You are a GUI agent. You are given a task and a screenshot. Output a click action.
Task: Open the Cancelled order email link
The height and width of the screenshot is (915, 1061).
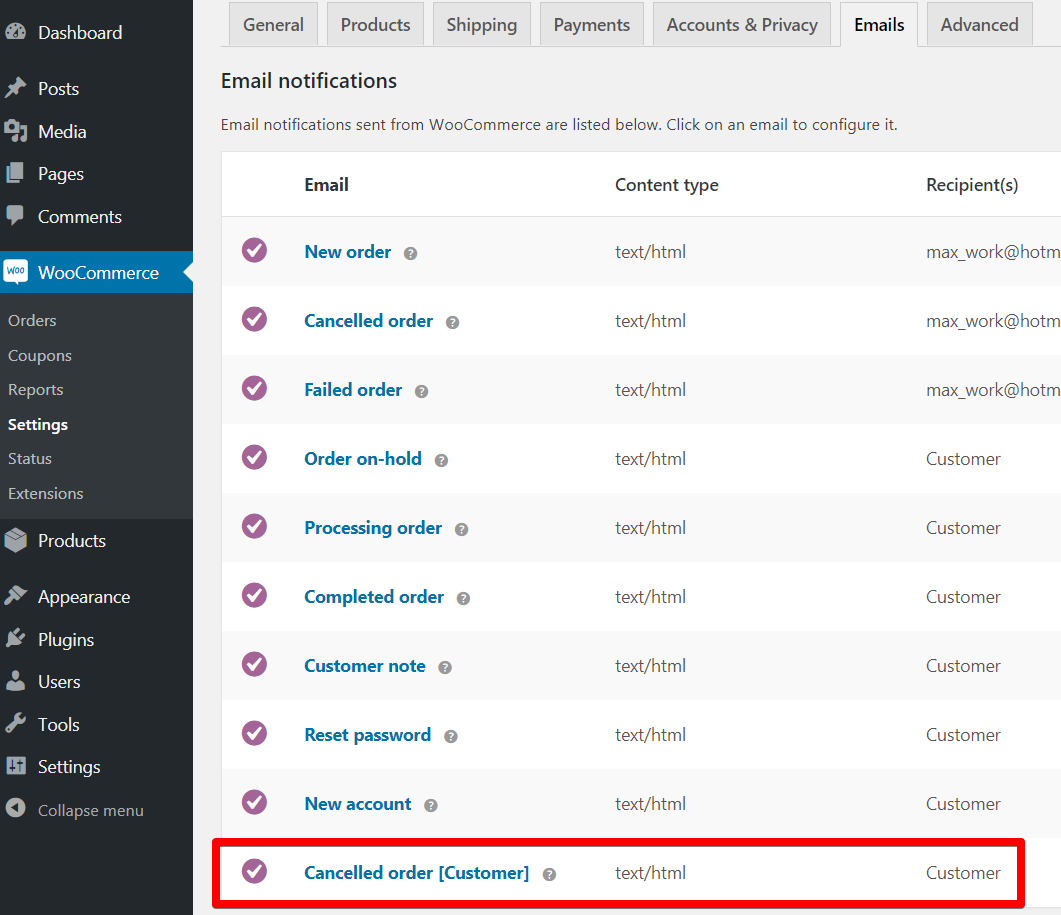point(369,321)
